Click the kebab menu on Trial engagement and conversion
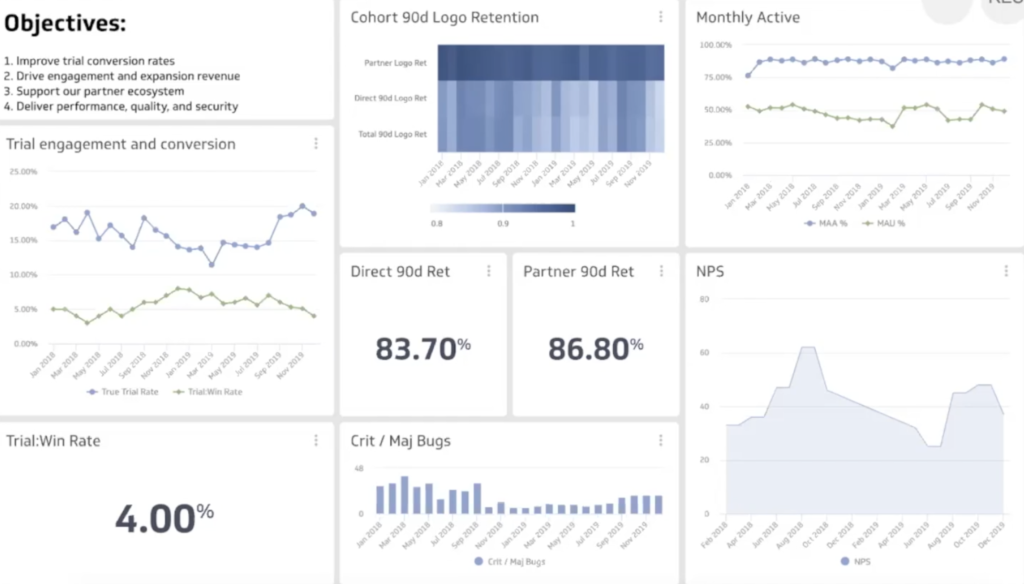 click(x=316, y=144)
